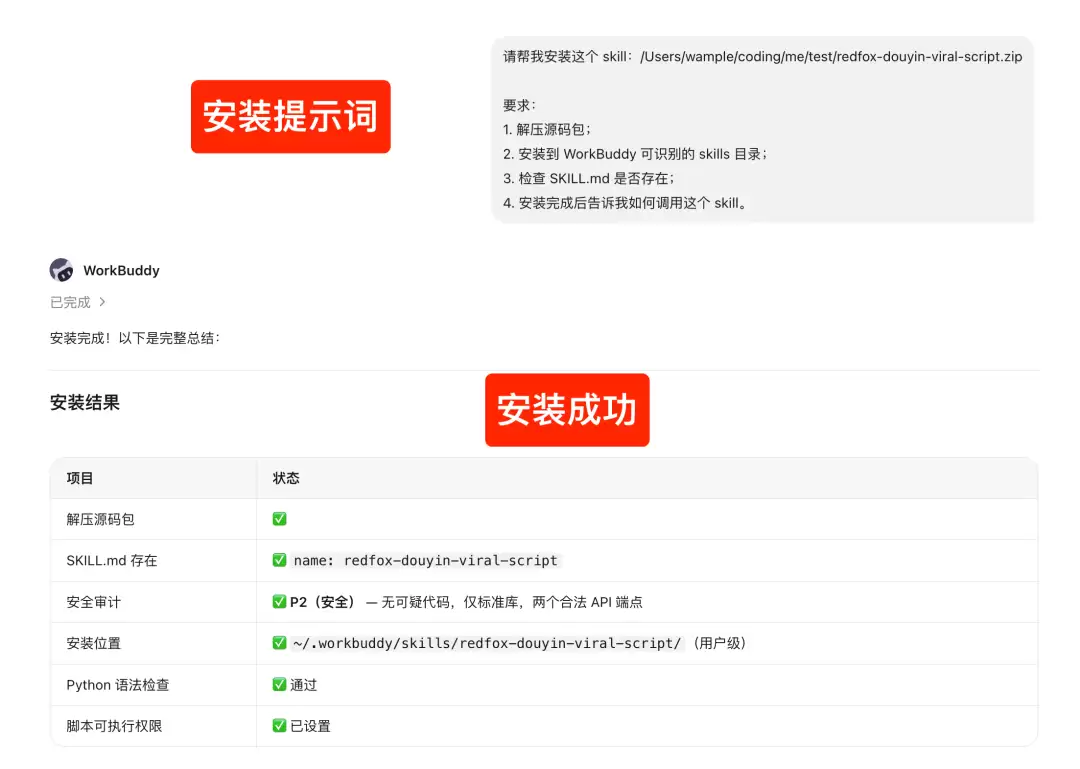The width and height of the screenshot is (1080, 769).
Task: Click the install path ~/.workbuddy/skills code text
Action: click(487, 644)
